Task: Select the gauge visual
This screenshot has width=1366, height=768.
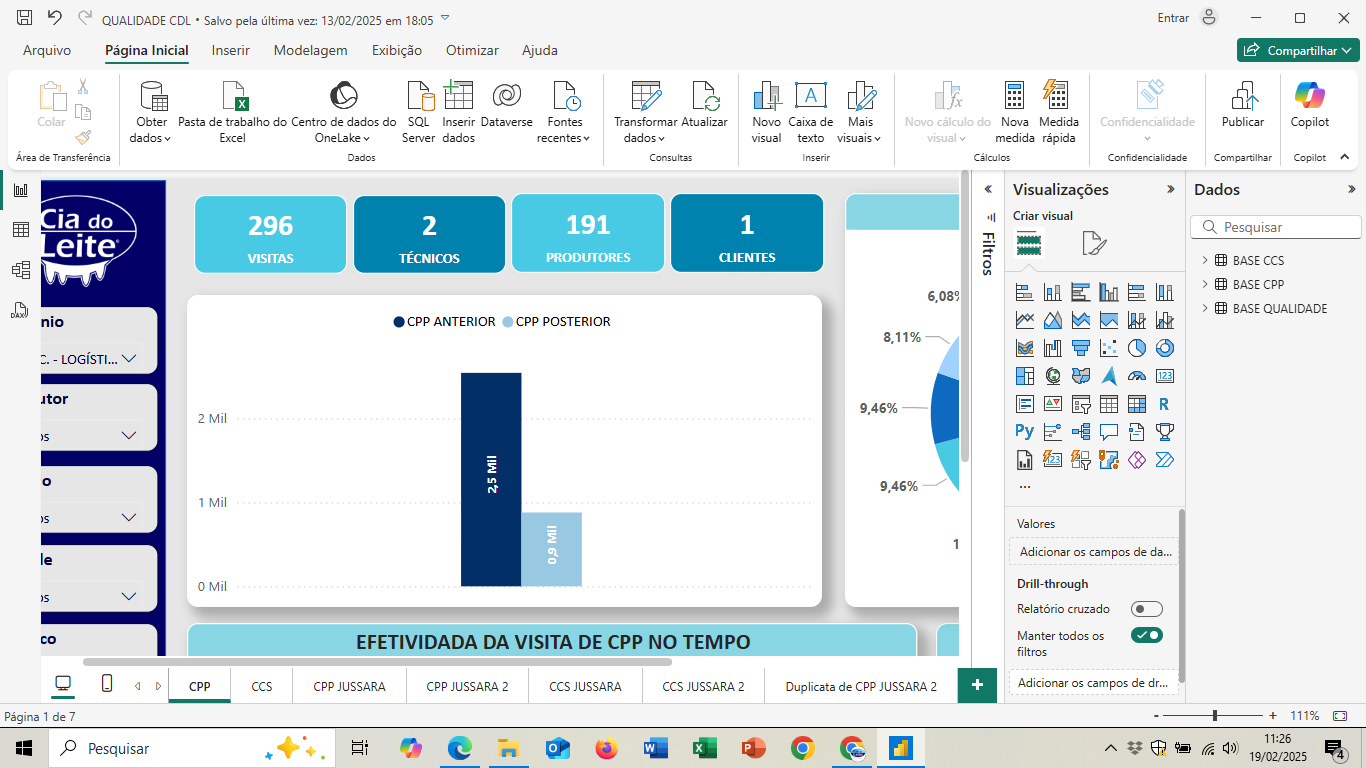Action: point(1136,376)
